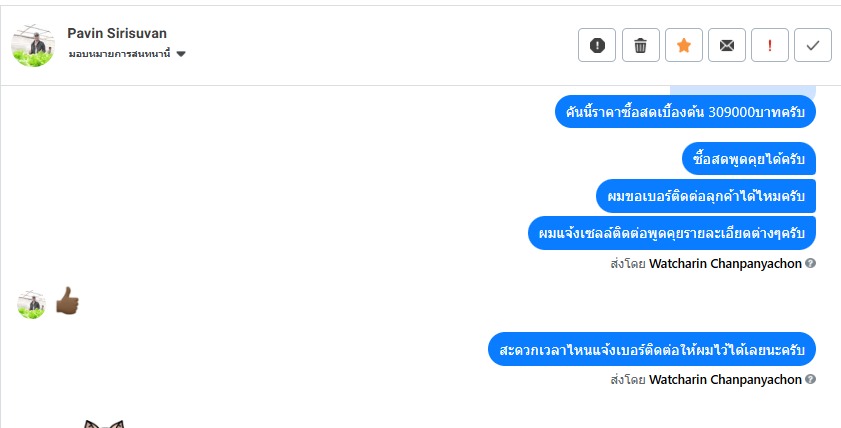Click the last Watcharin Chanpanyachon sender name
Image resolution: width=841 pixels, height=428 pixels.
click(725, 380)
